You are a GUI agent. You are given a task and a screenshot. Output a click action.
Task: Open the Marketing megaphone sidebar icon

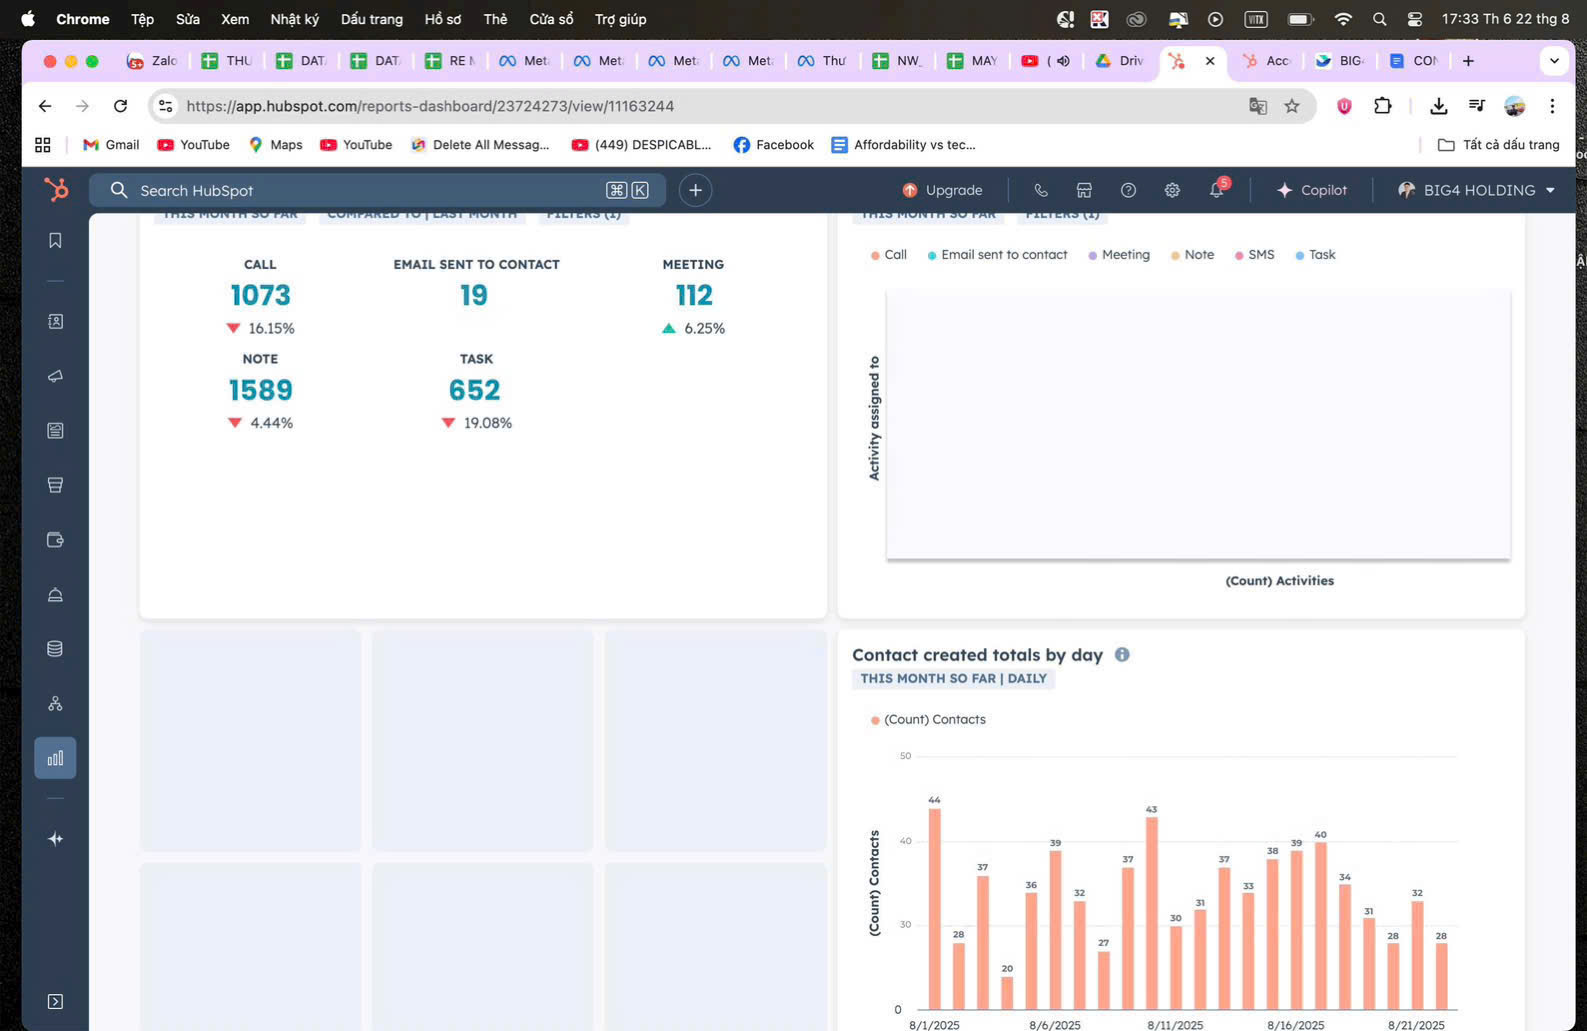pos(55,376)
